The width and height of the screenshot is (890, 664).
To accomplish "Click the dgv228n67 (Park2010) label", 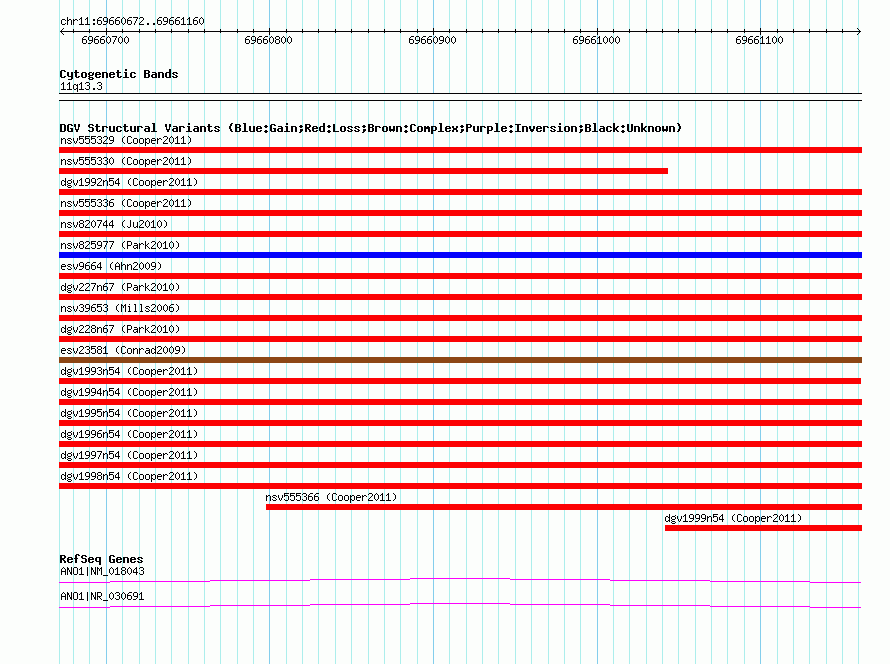I will (x=120, y=329).
